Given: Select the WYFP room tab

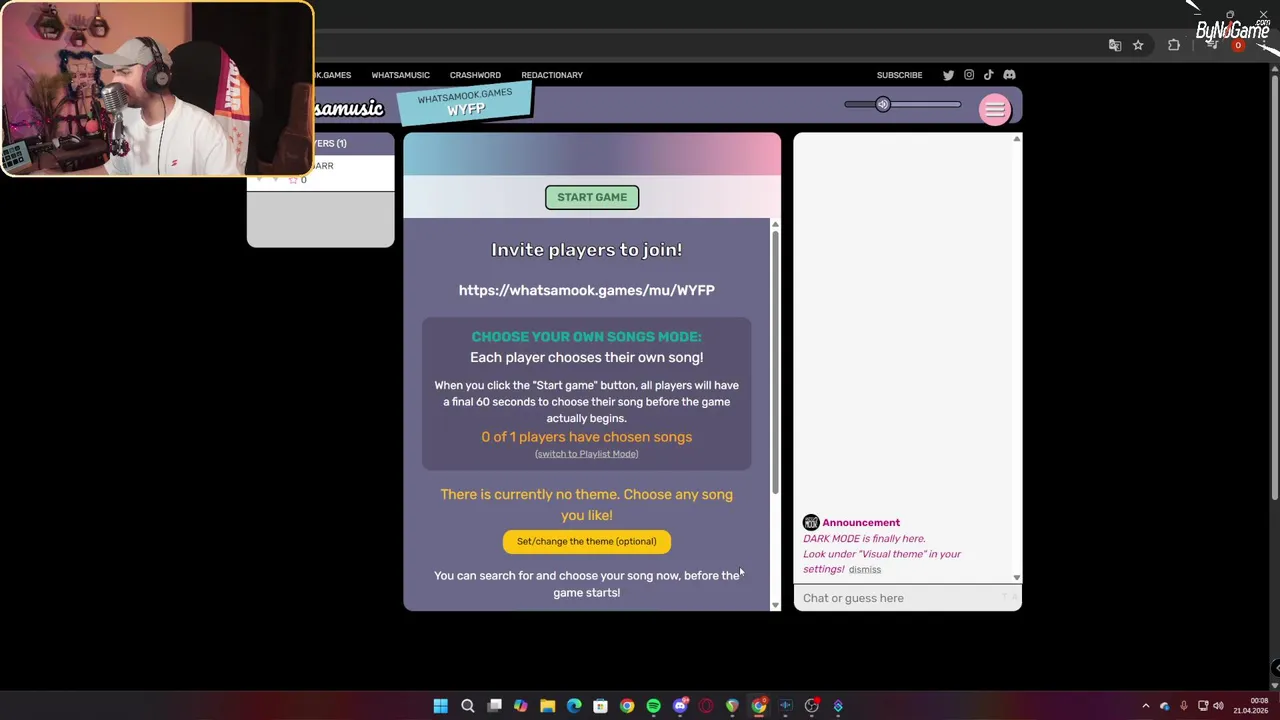Looking at the screenshot, I should click(x=465, y=103).
